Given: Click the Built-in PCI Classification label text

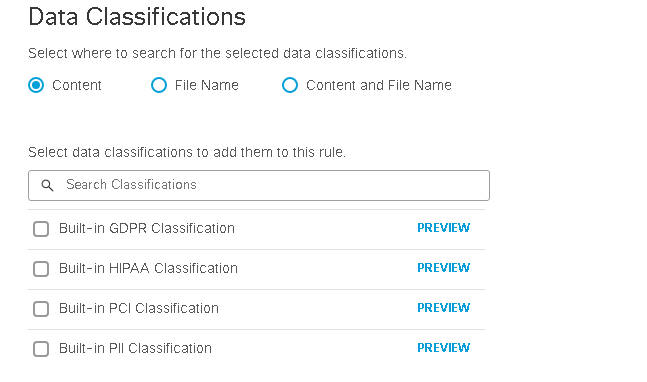Looking at the screenshot, I should point(139,309).
